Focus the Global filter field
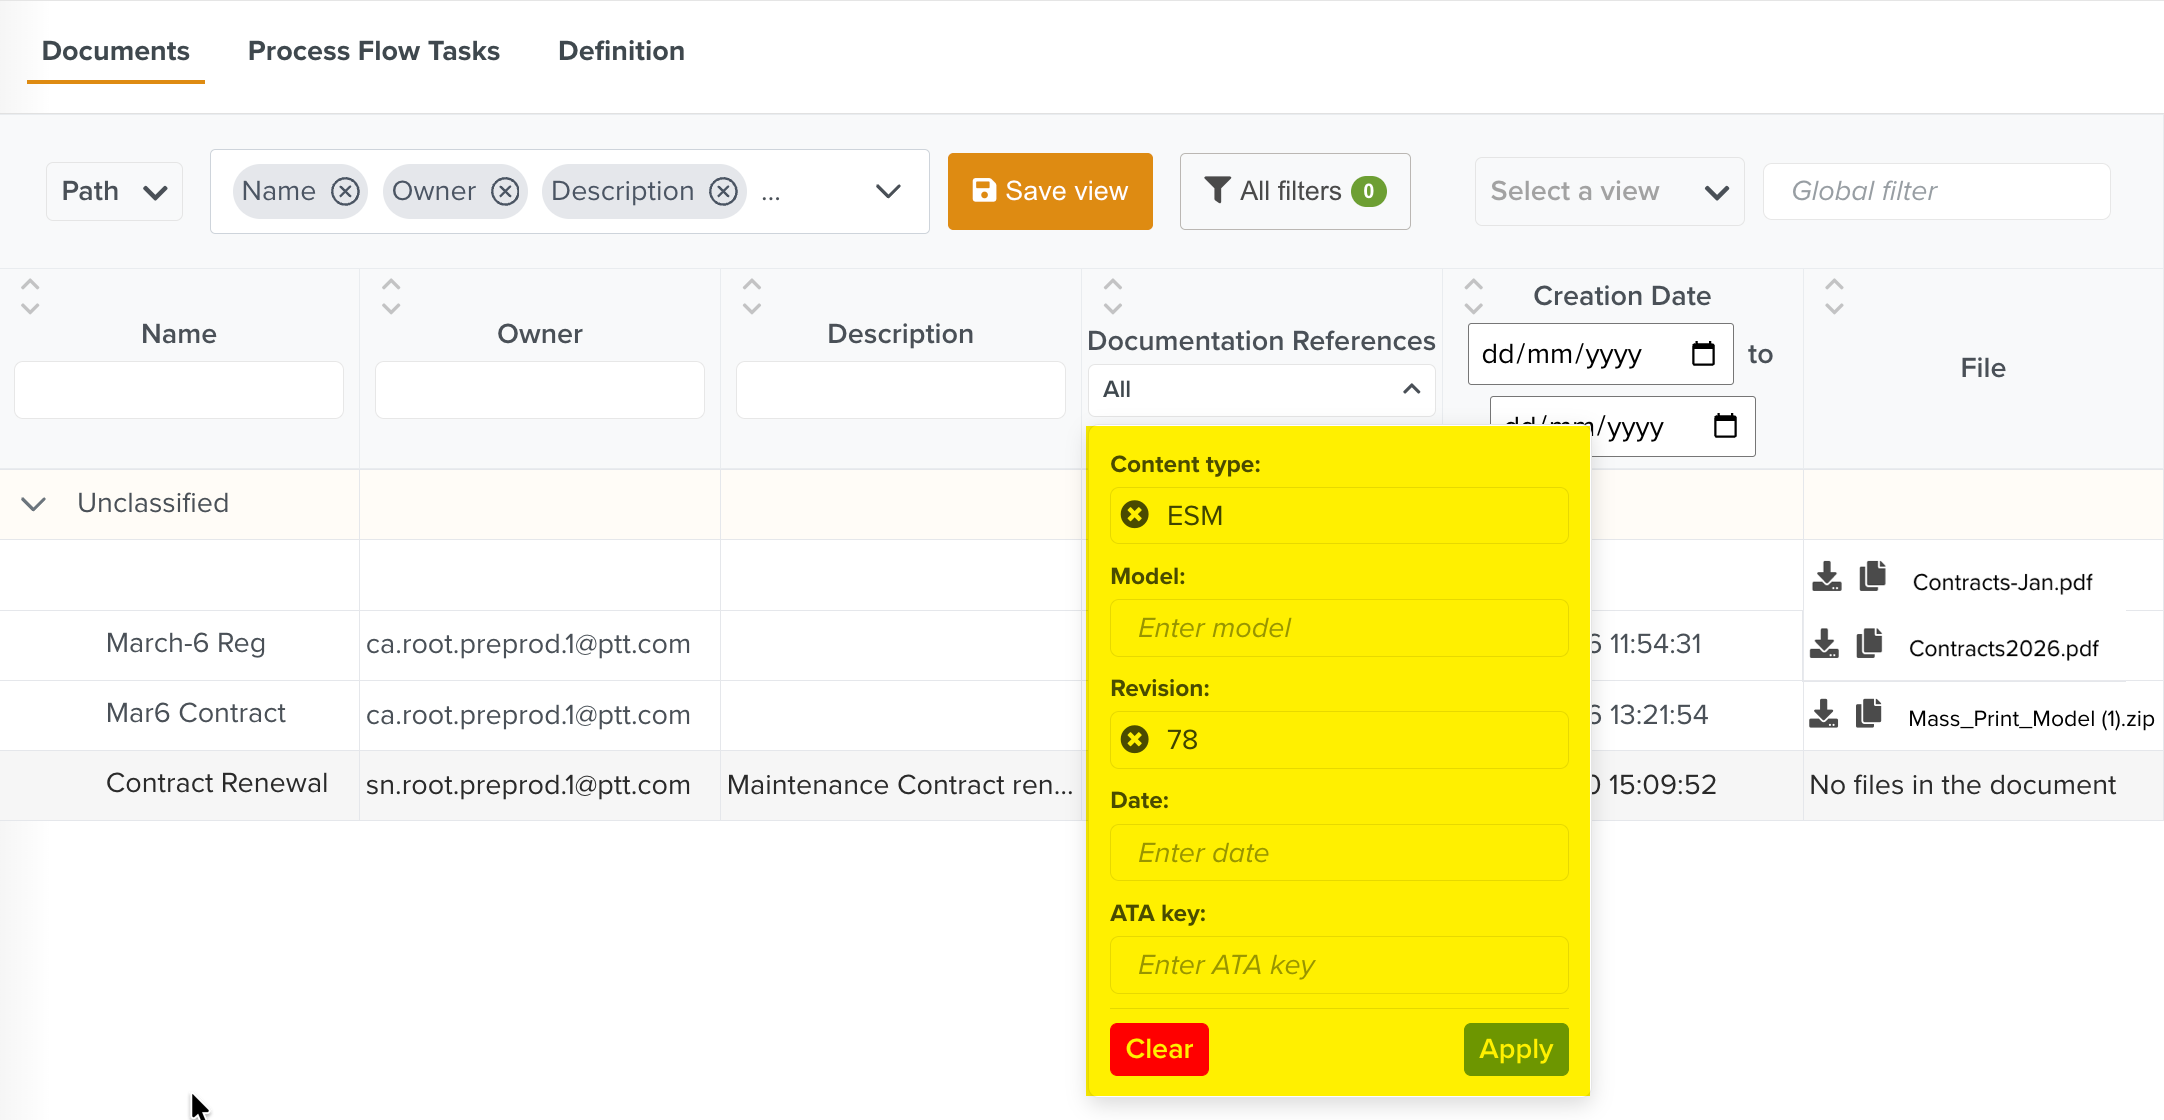 click(1936, 191)
